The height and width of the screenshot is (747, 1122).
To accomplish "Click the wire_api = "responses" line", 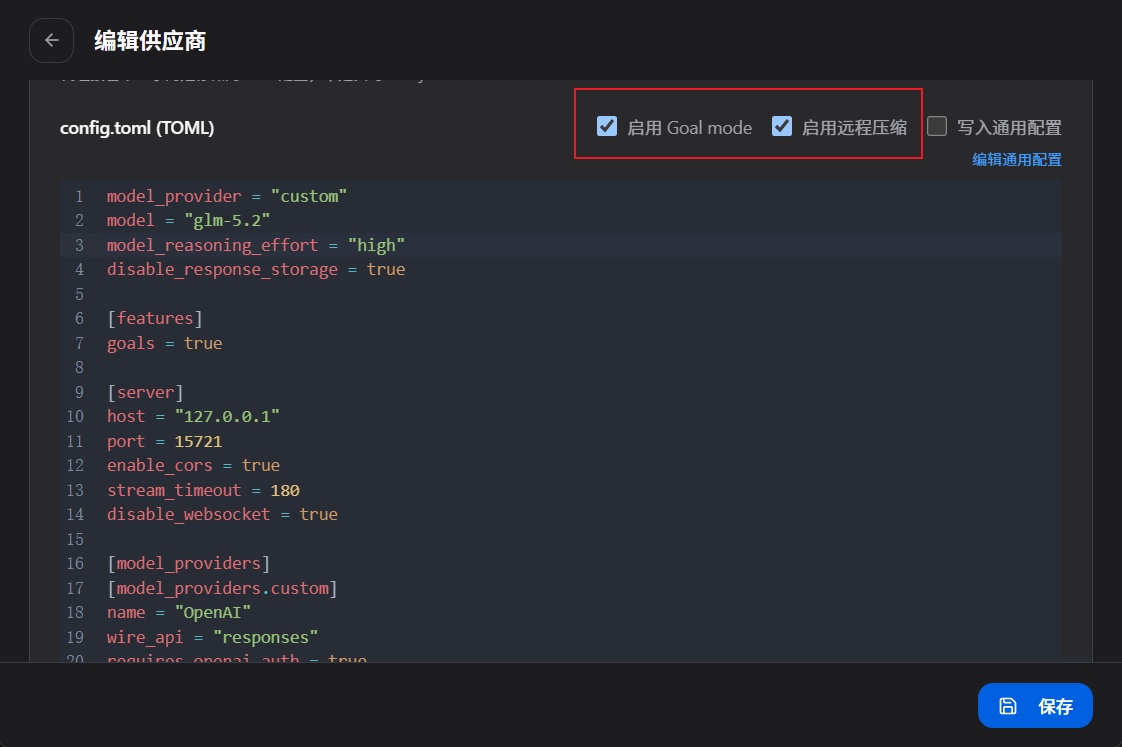I will (213, 637).
